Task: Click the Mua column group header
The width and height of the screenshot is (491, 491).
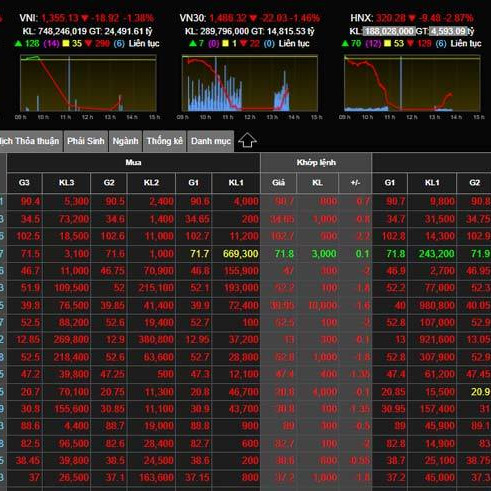Action: click(x=133, y=163)
